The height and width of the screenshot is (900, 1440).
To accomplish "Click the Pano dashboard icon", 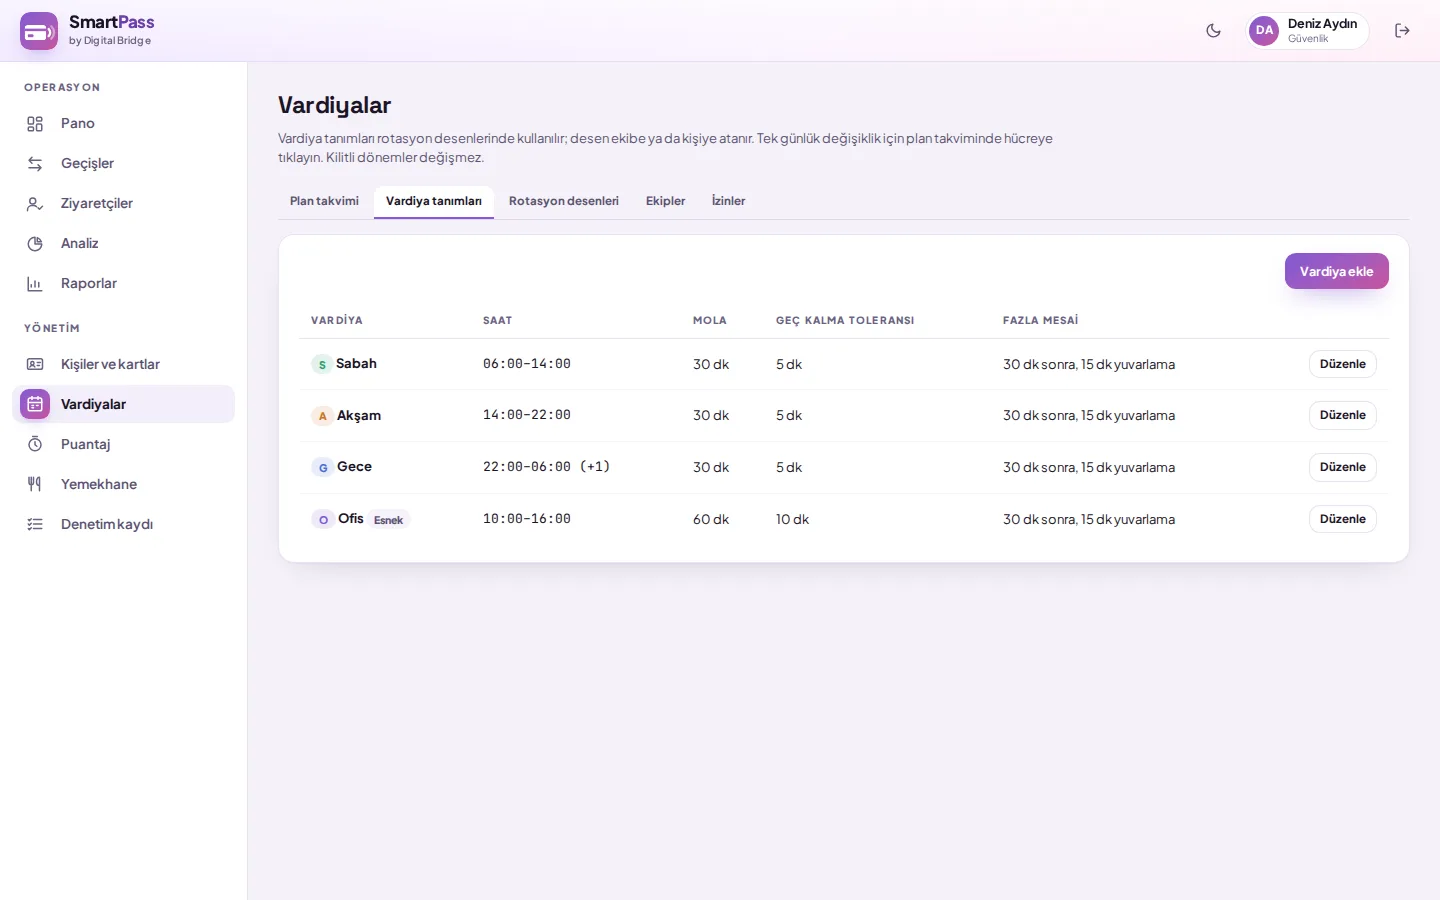I will [35, 124].
